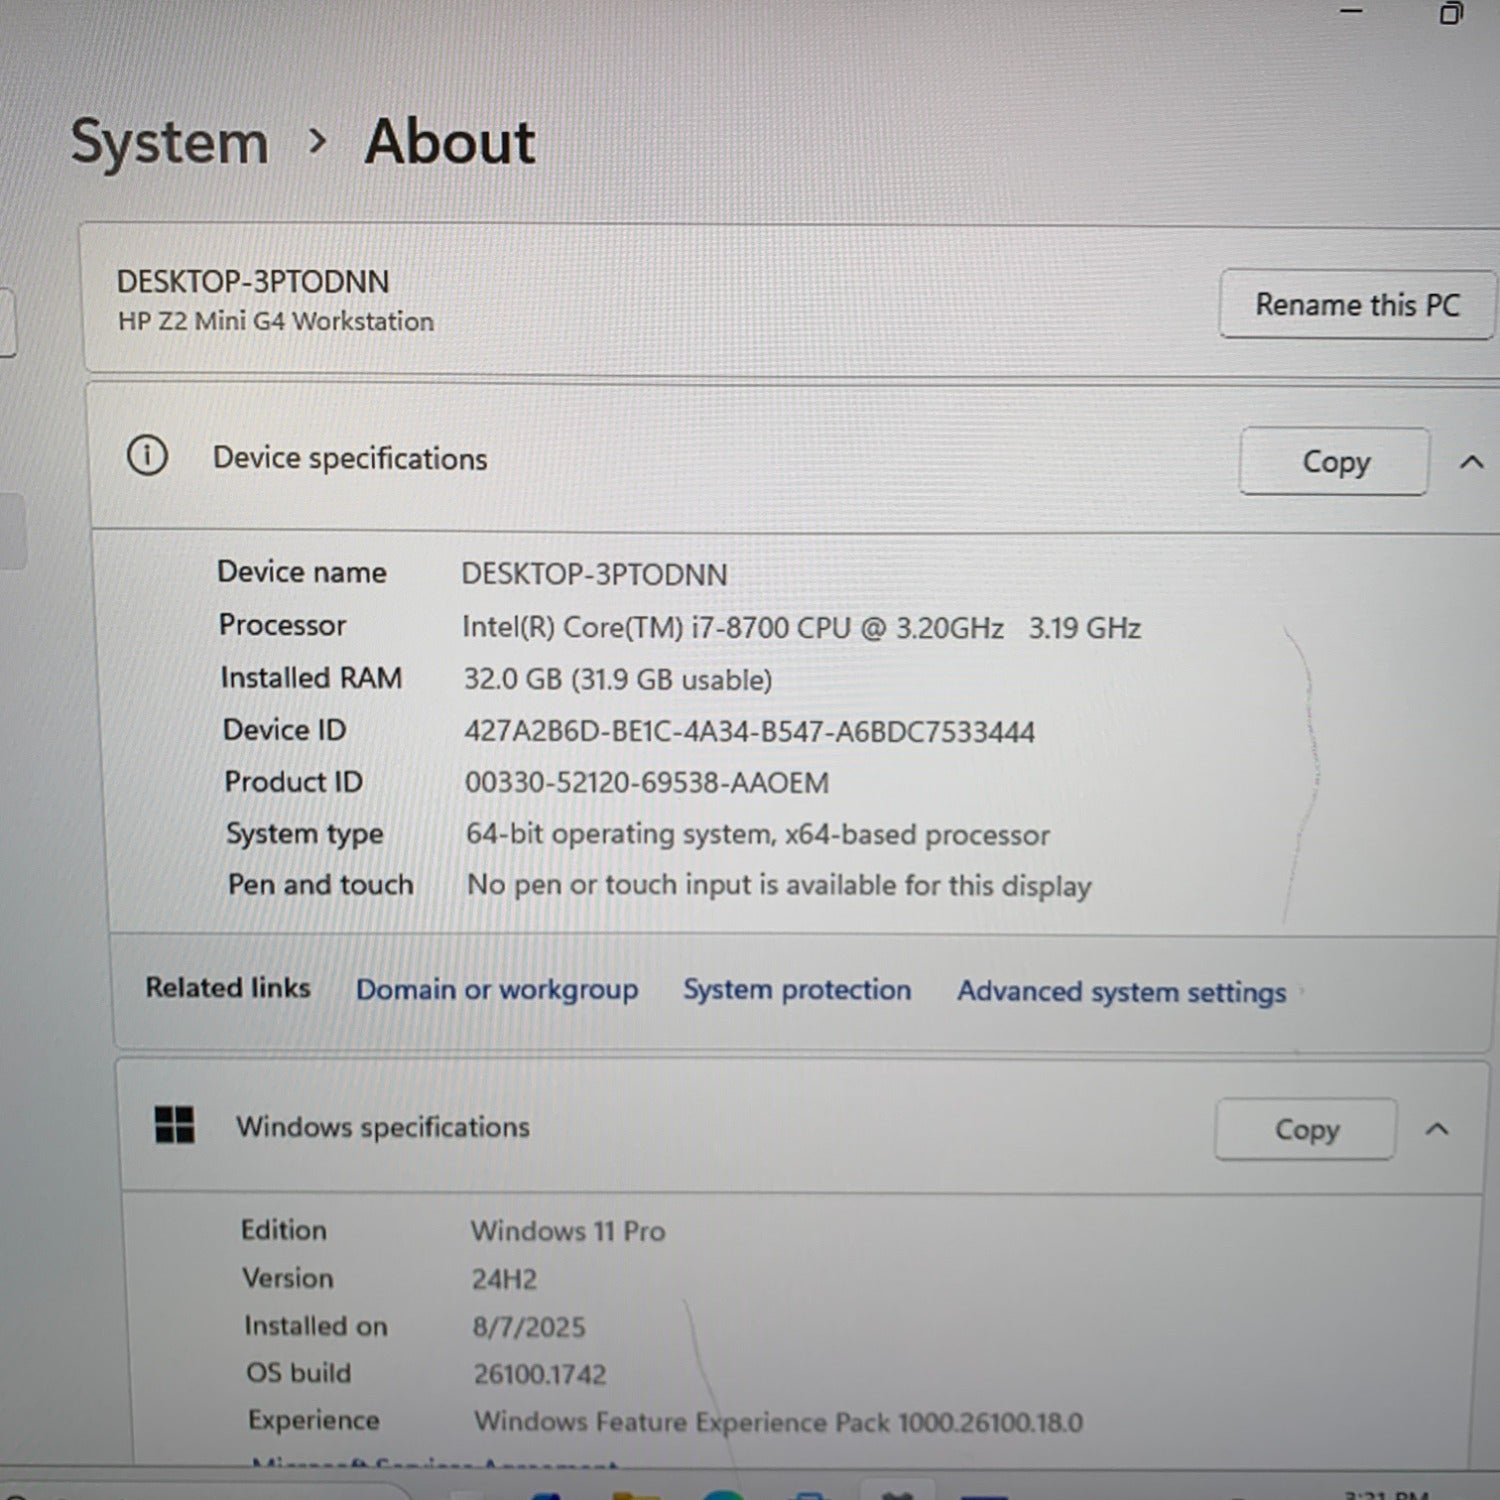Image resolution: width=1500 pixels, height=1500 pixels.
Task: Copy the Windows specifications
Action: [1306, 1129]
